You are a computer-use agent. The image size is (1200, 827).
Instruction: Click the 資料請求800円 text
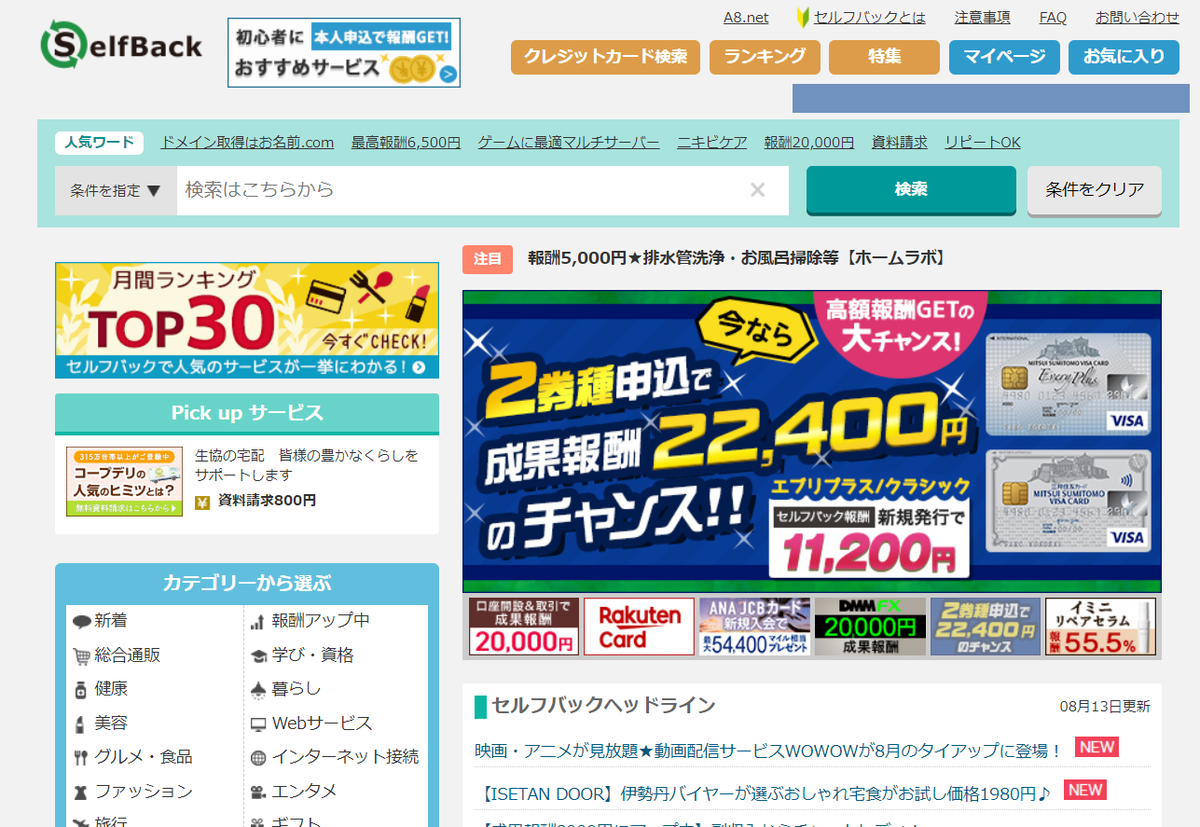(x=267, y=501)
